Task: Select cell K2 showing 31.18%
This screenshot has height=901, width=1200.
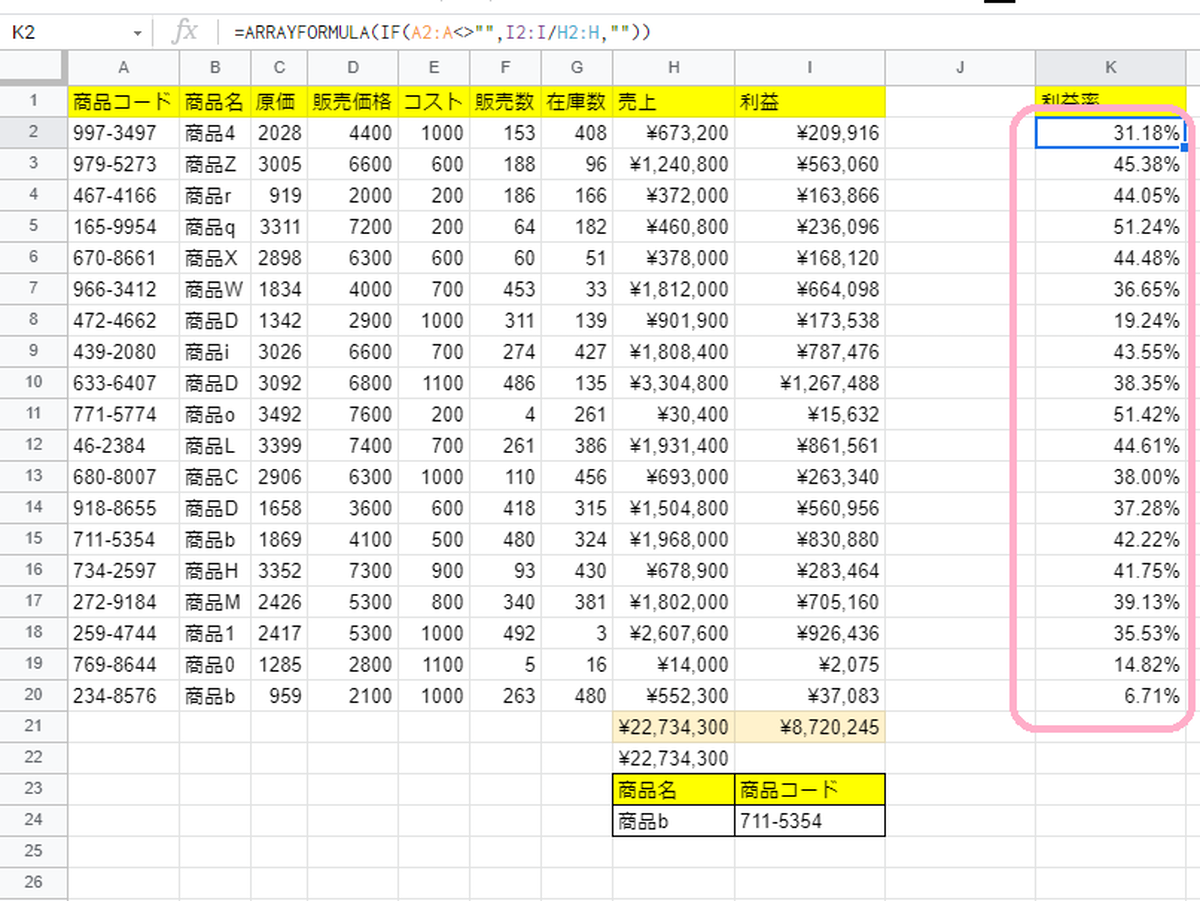Action: coord(1111,133)
